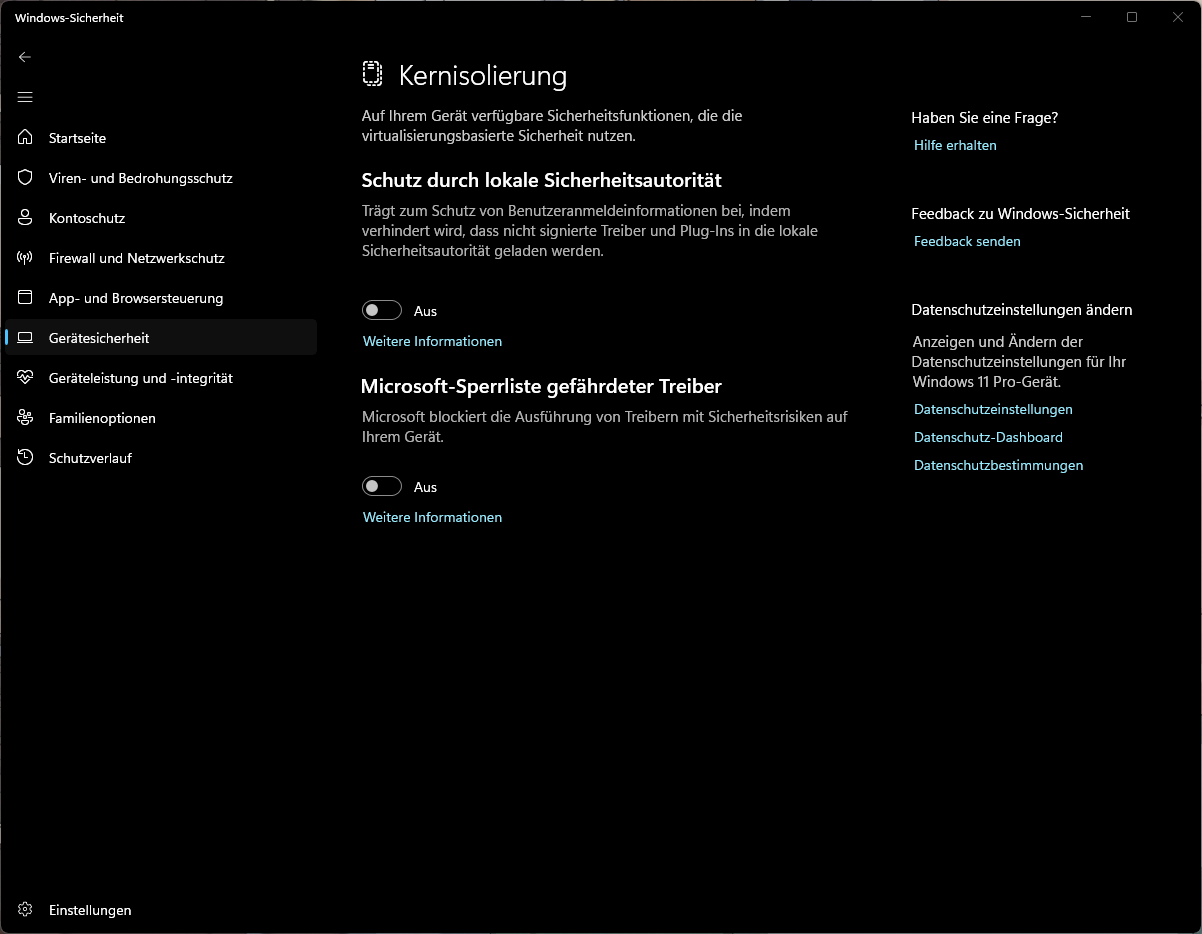Image resolution: width=1202 pixels, height=934 pixels.
Task: Open Viren- und Bedrohungsschutz section
Action: coord(161,178)
